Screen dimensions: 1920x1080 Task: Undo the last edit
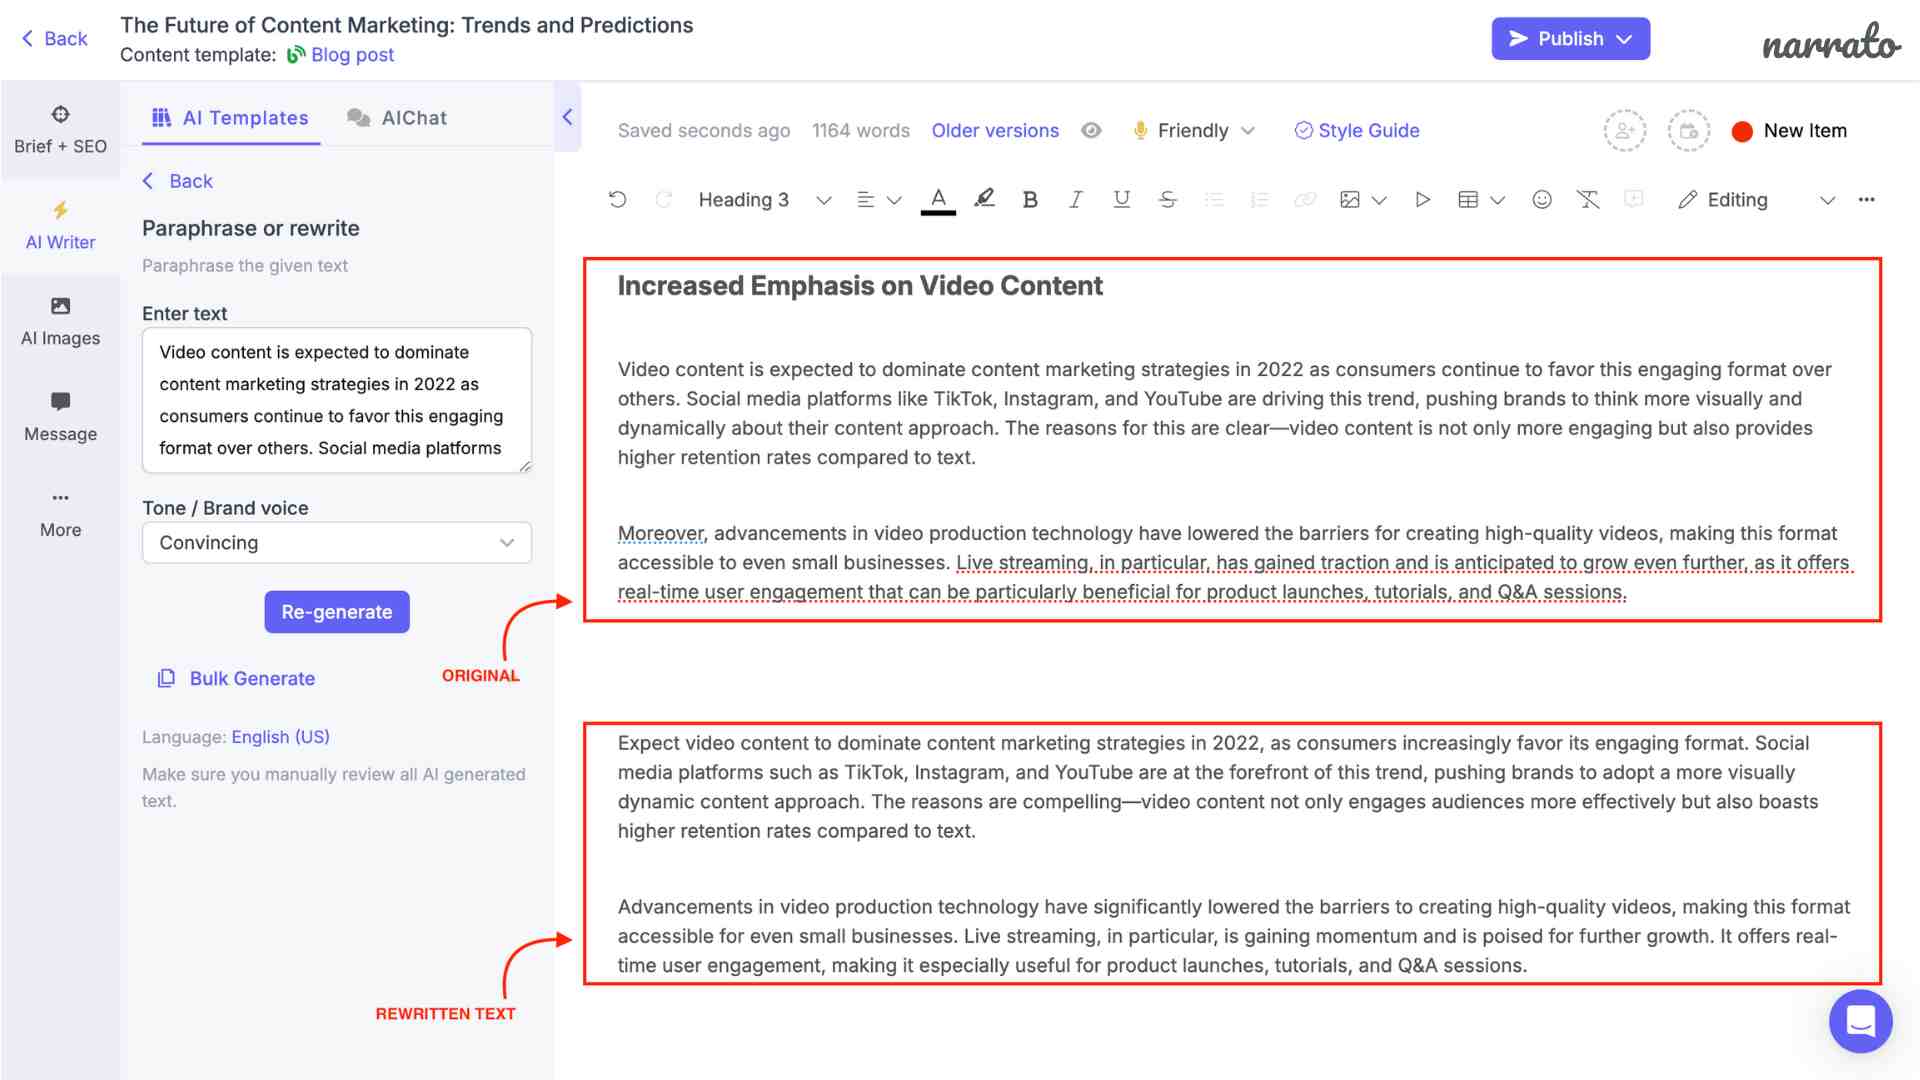coord(618,200)
